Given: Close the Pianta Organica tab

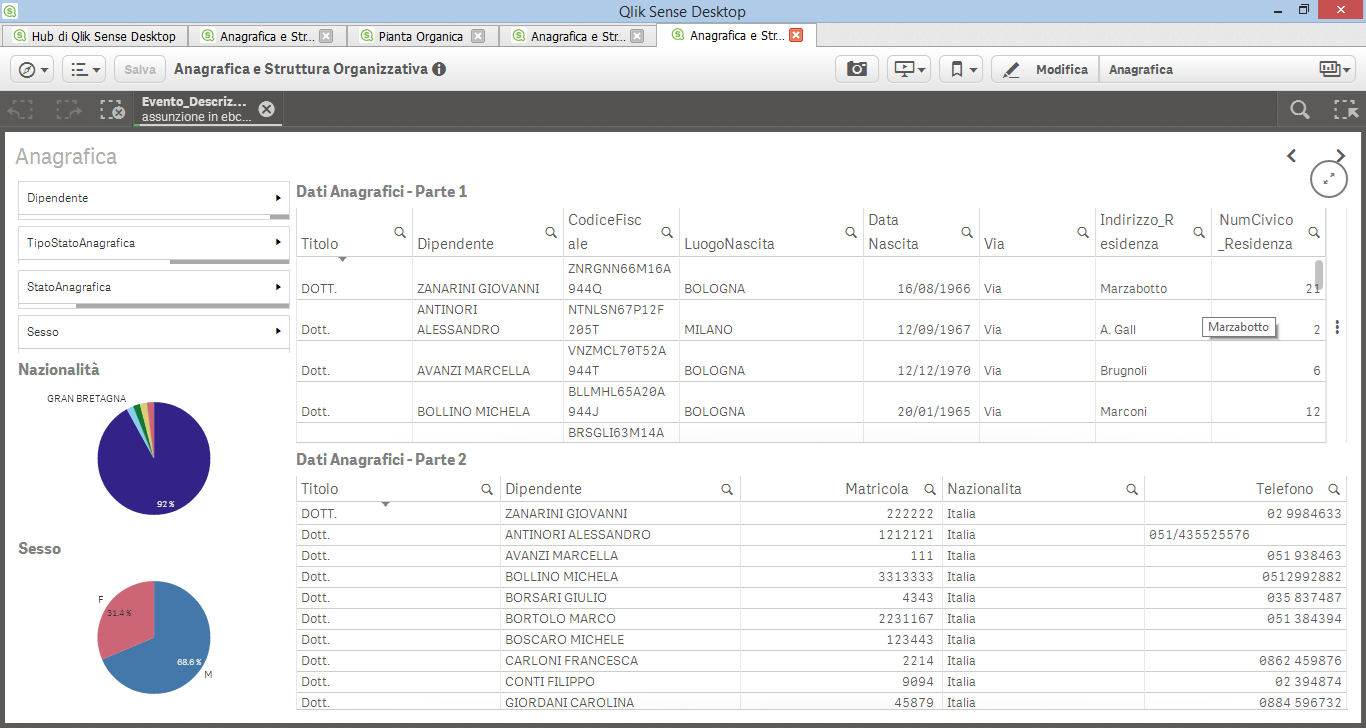Looking at the screenshot, I should (478, 36).
